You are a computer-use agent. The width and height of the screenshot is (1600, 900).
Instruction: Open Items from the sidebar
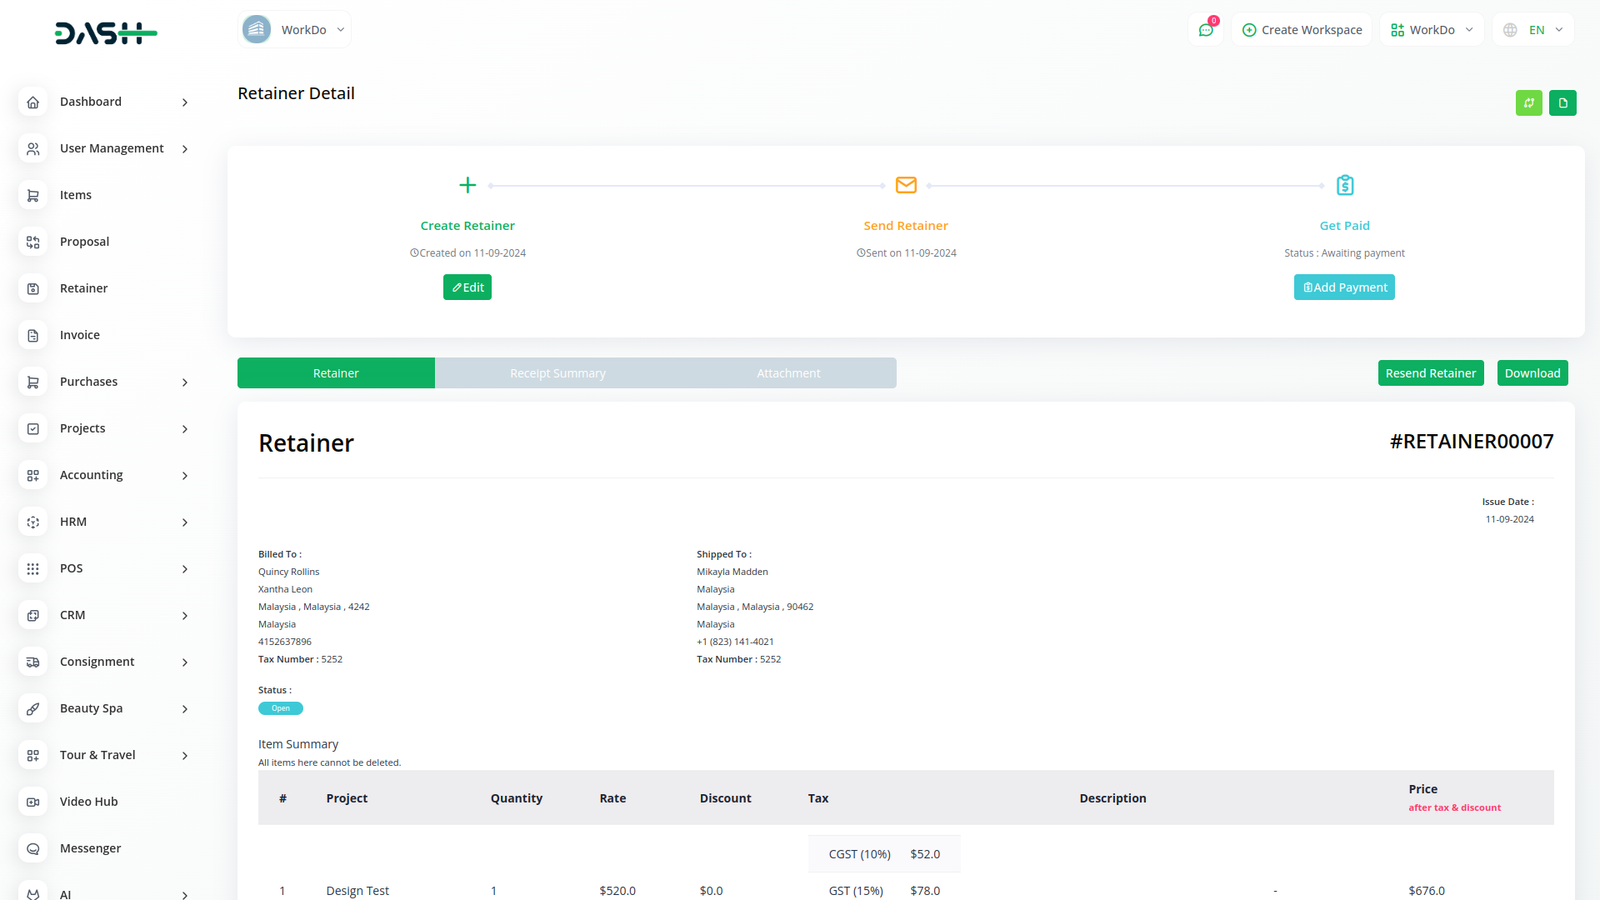(x=75, y=195)
